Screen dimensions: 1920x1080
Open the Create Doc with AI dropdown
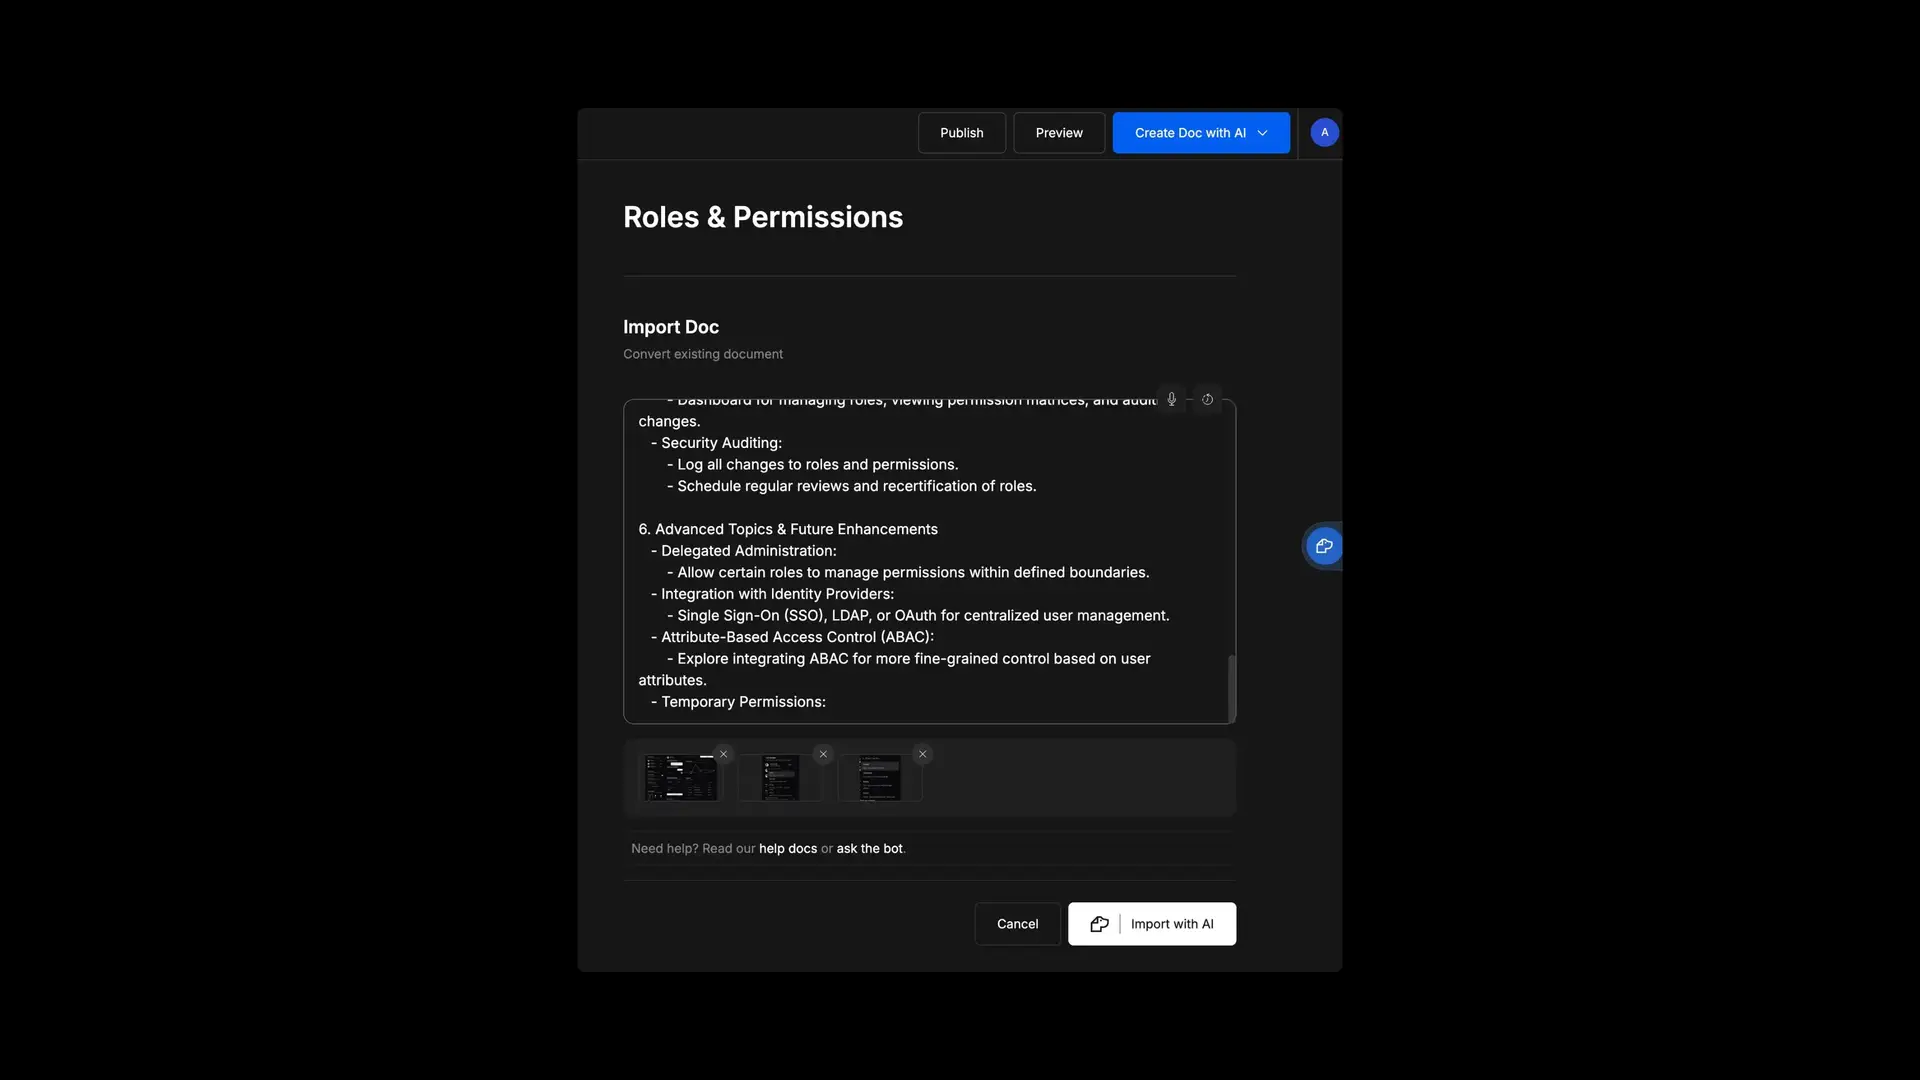(1262, 133)
